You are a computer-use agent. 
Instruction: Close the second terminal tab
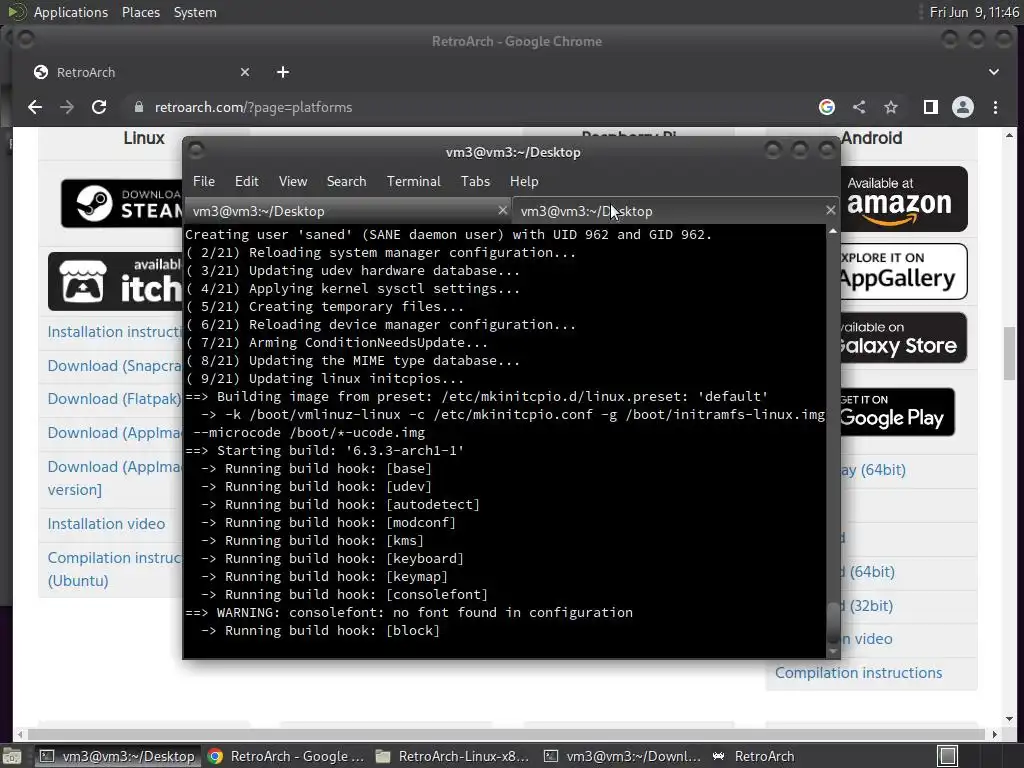tap(830, 210)
